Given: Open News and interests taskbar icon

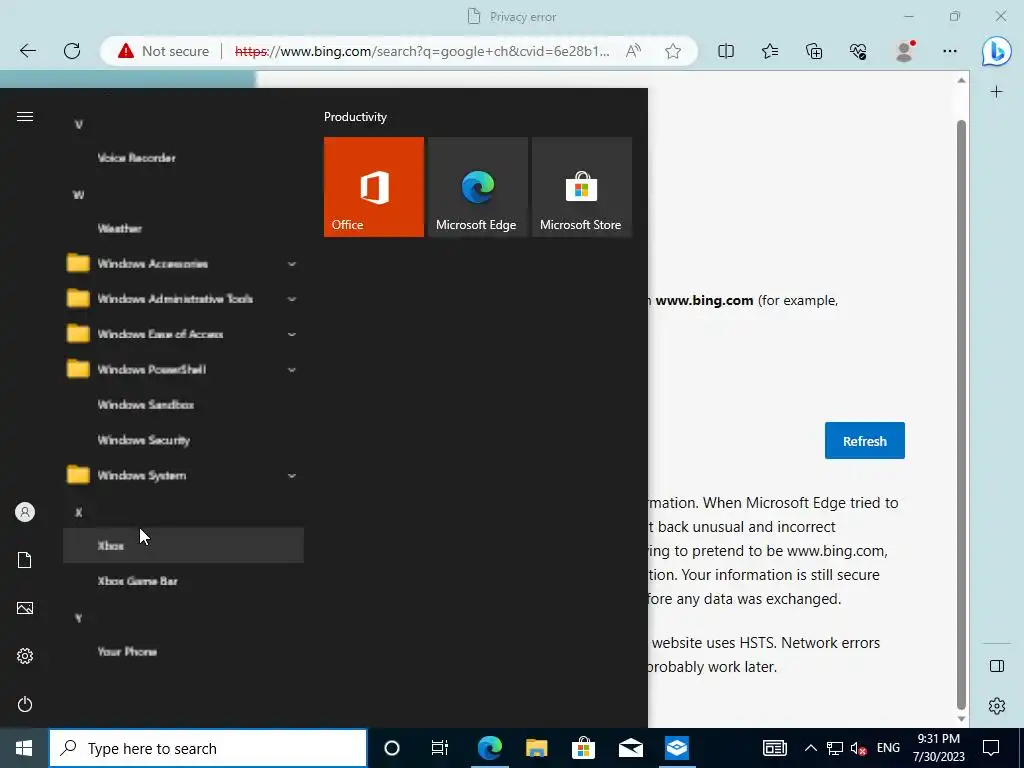Looking at the screenshot, I should tap(775, 748).
